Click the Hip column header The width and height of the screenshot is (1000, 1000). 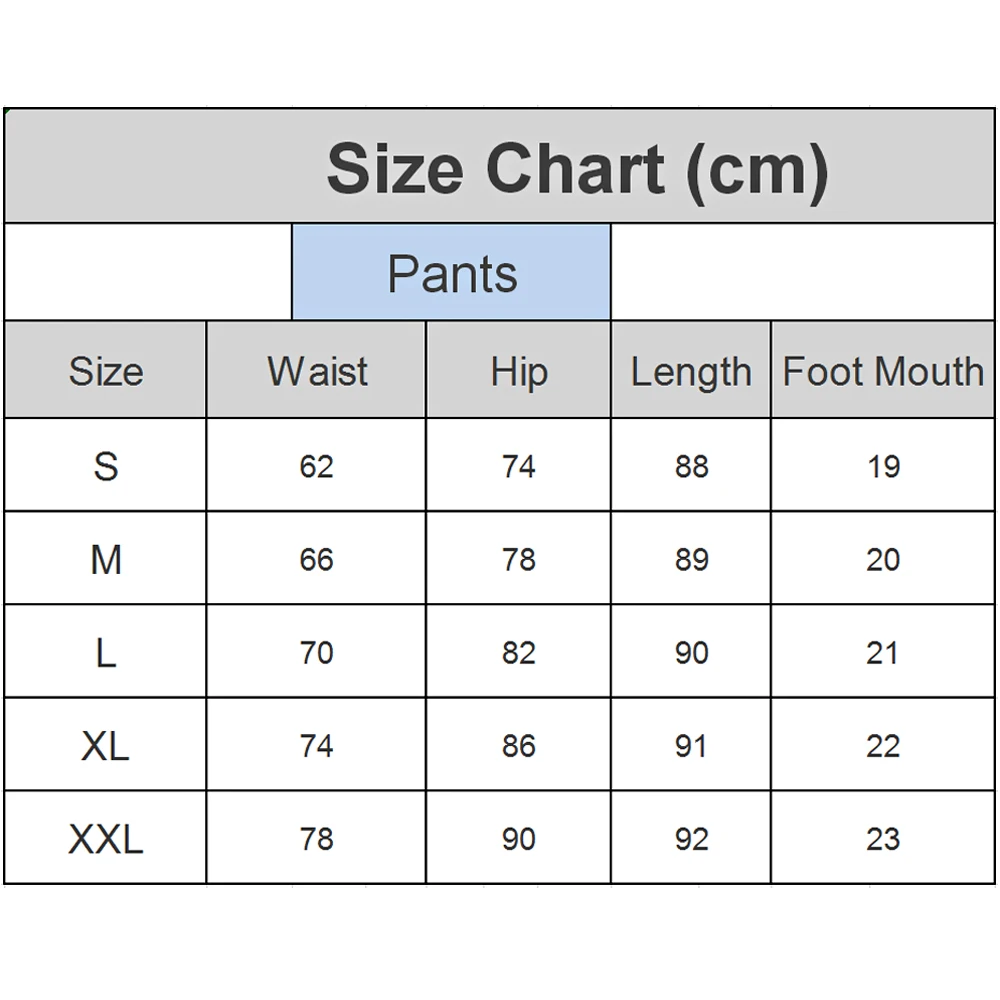coord(519,371)
